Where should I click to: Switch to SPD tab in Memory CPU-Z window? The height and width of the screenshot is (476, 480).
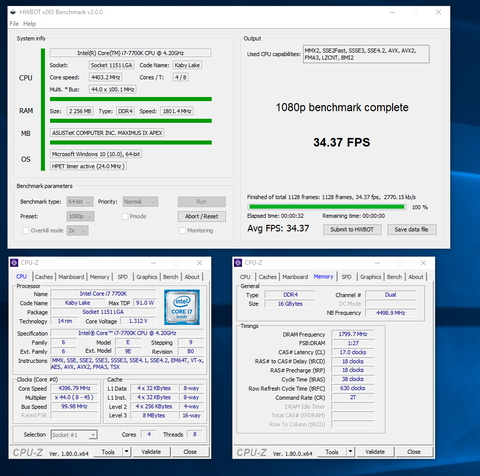click(x=346, y=277)
